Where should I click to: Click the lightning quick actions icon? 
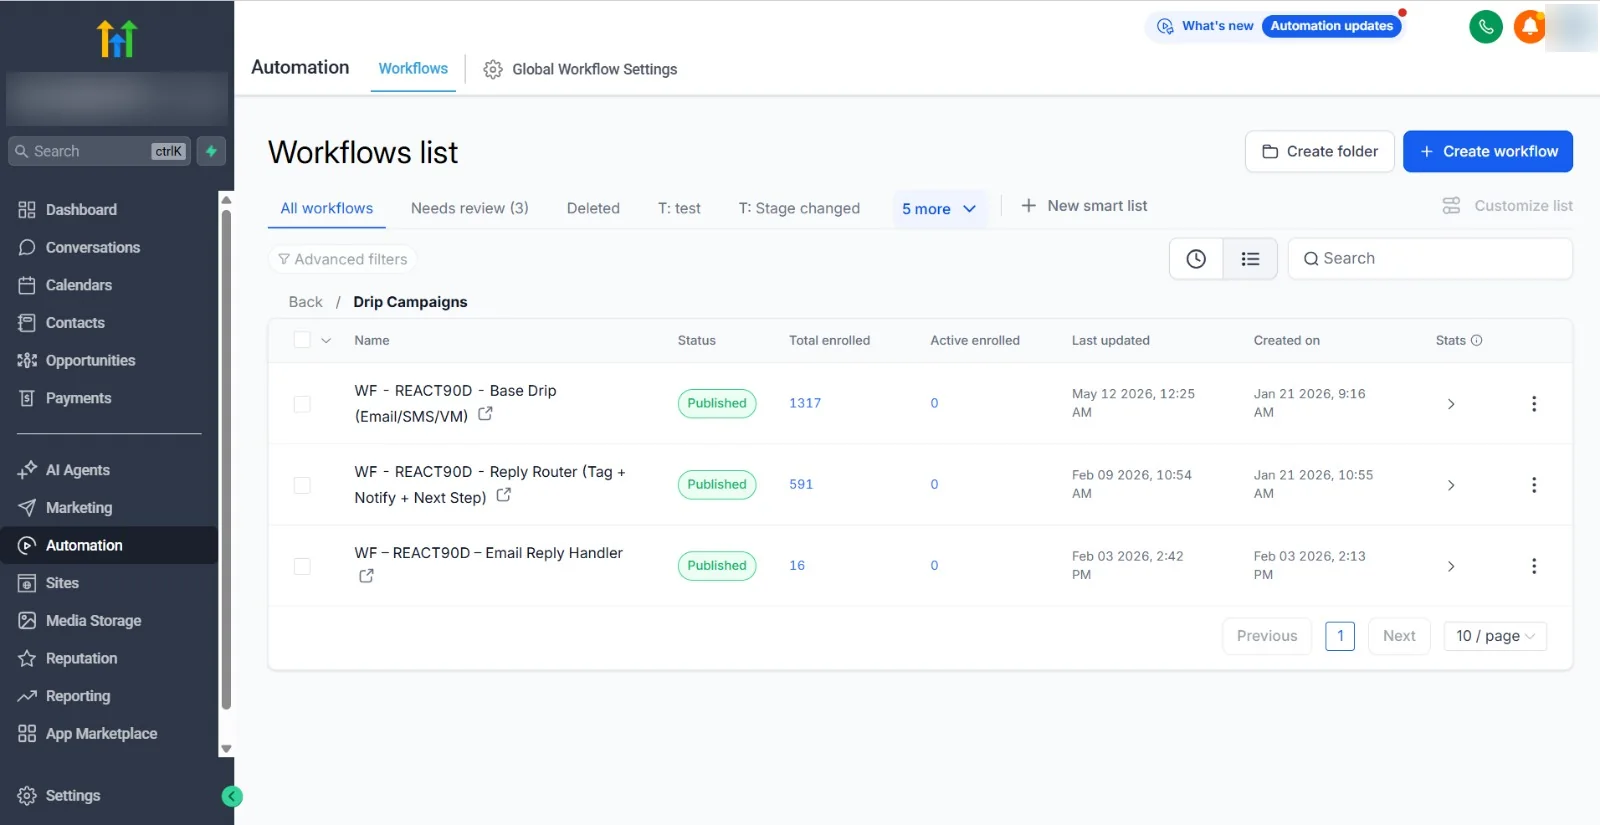pyautogui.click(x=211, y=151)
